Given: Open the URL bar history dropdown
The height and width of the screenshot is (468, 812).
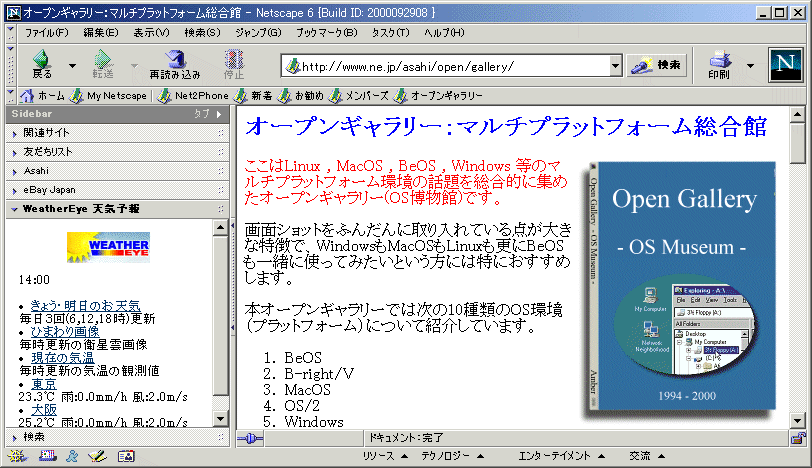Looking at the screenshot, I should click(615, 66).
